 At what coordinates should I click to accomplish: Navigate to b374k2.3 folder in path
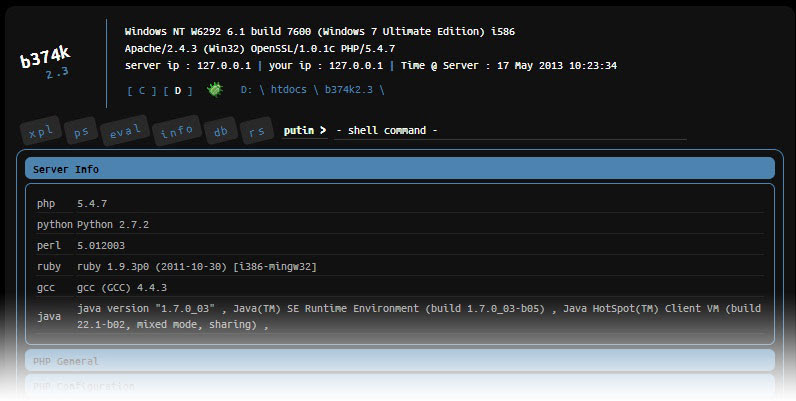(349, 90)
